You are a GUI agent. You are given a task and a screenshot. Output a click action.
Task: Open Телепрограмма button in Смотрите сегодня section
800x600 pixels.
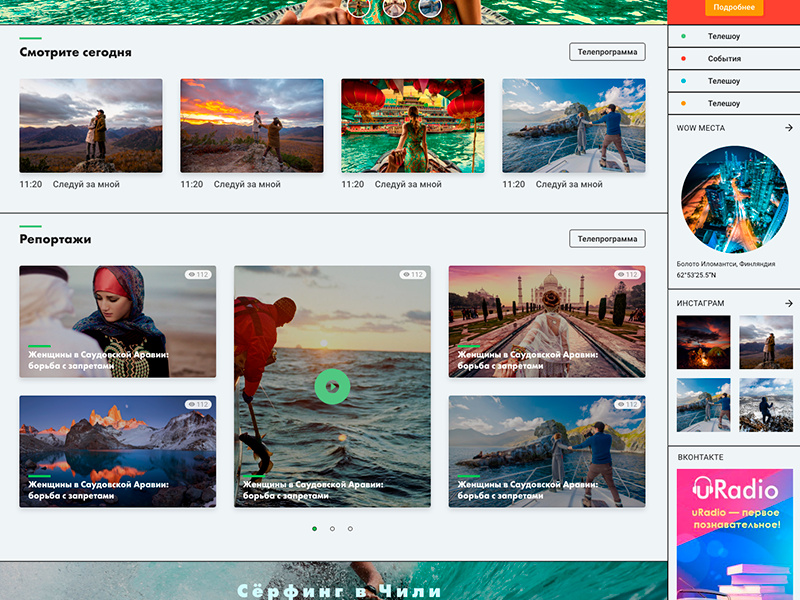point(607,52)
